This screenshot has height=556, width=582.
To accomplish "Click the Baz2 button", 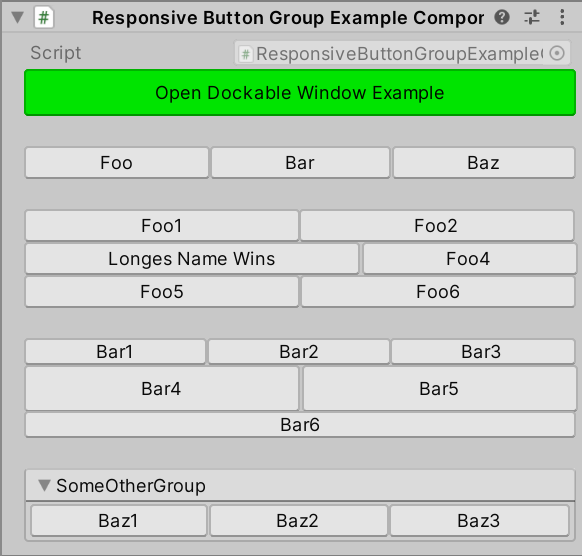I will [x=298, y=520].
